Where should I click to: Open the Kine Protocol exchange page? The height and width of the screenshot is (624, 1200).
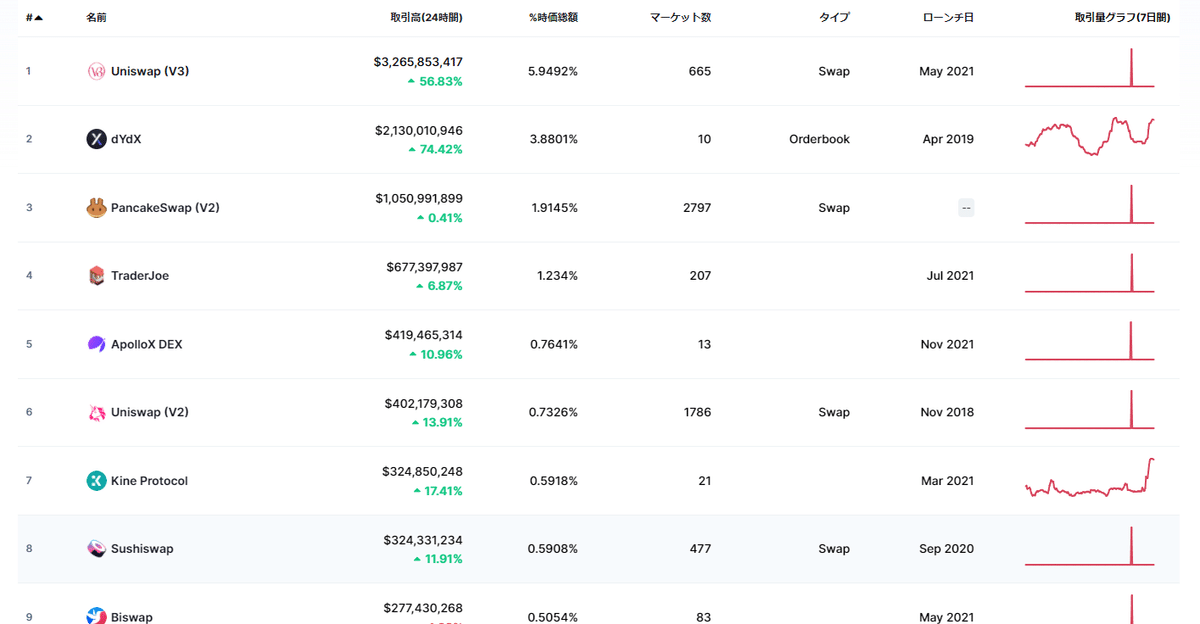(x=151, y=481)
